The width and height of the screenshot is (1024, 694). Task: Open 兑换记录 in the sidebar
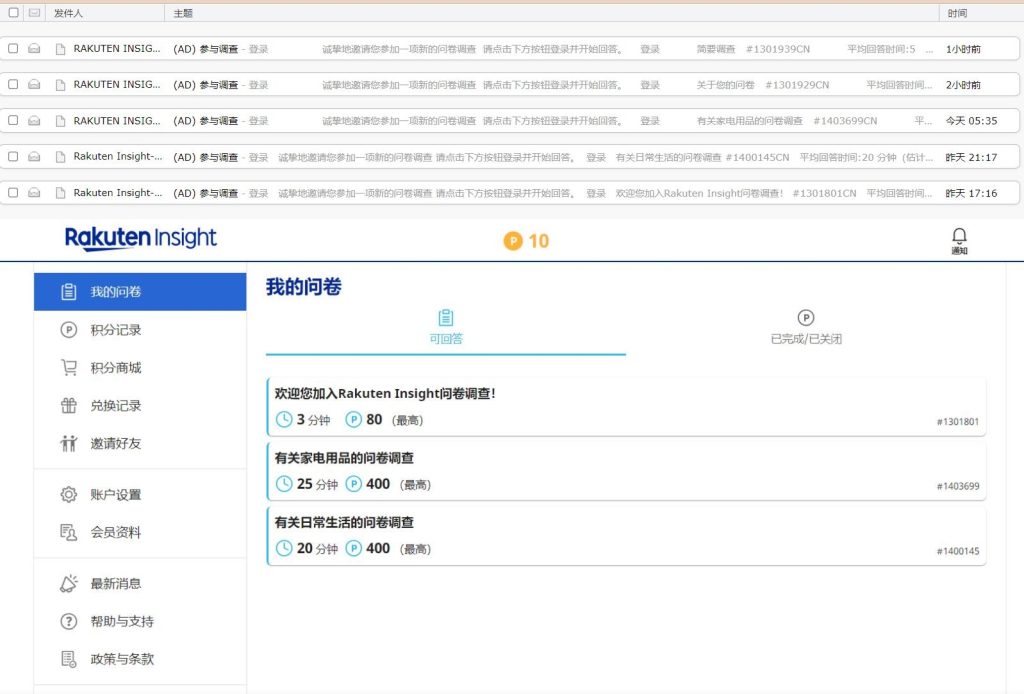point(140,405)
